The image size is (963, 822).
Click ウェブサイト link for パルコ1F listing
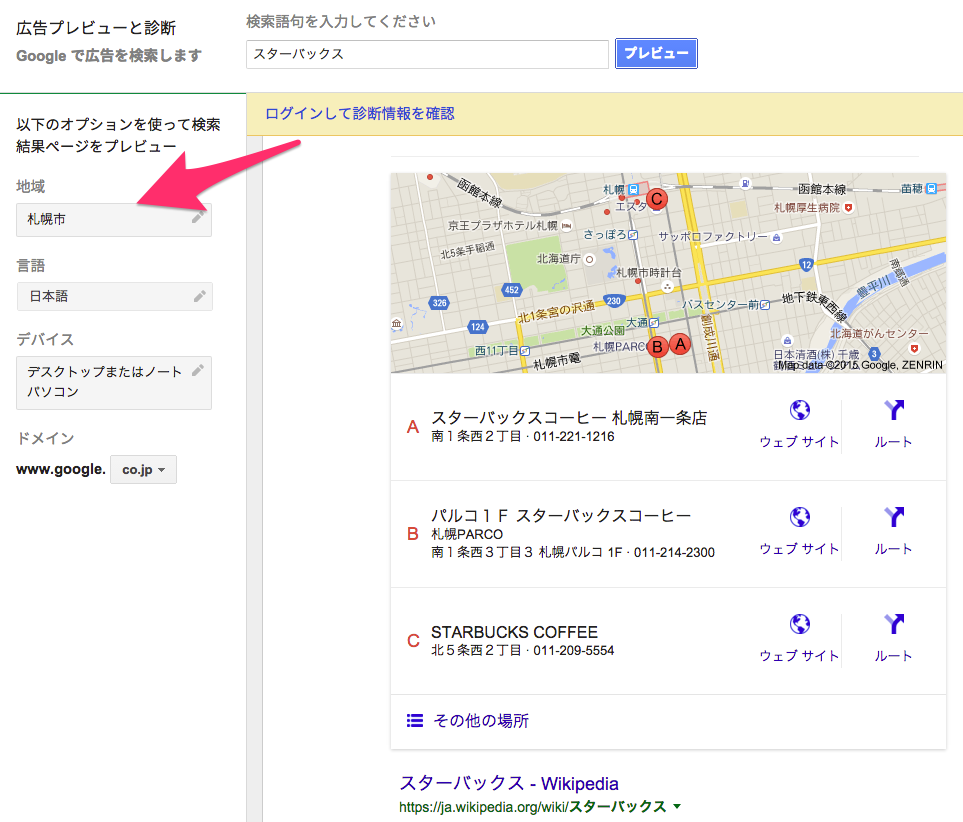(799, 549)
